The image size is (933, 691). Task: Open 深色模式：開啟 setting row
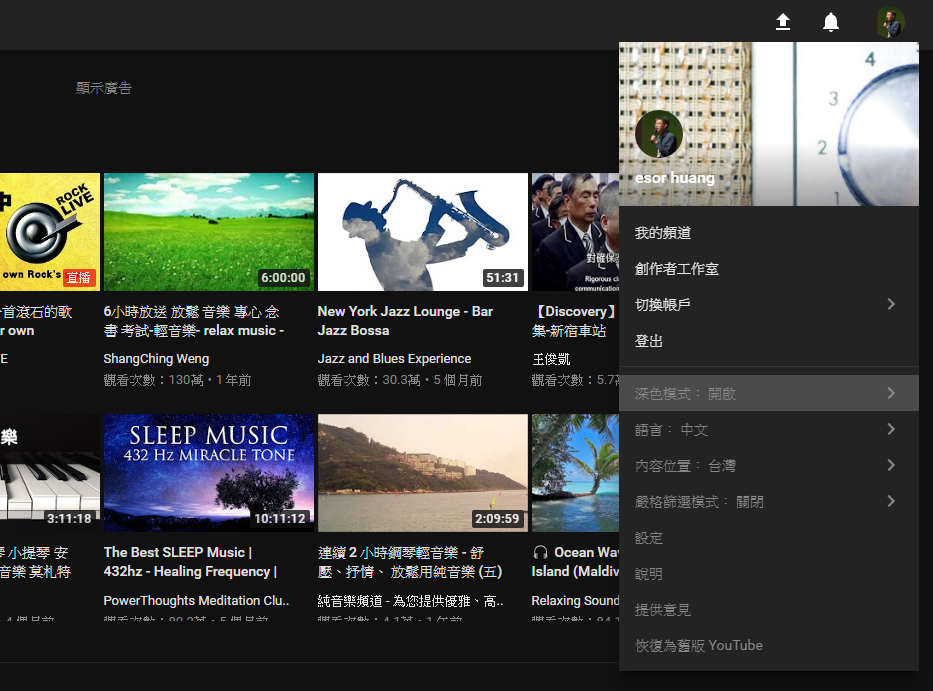coord(769,393)
